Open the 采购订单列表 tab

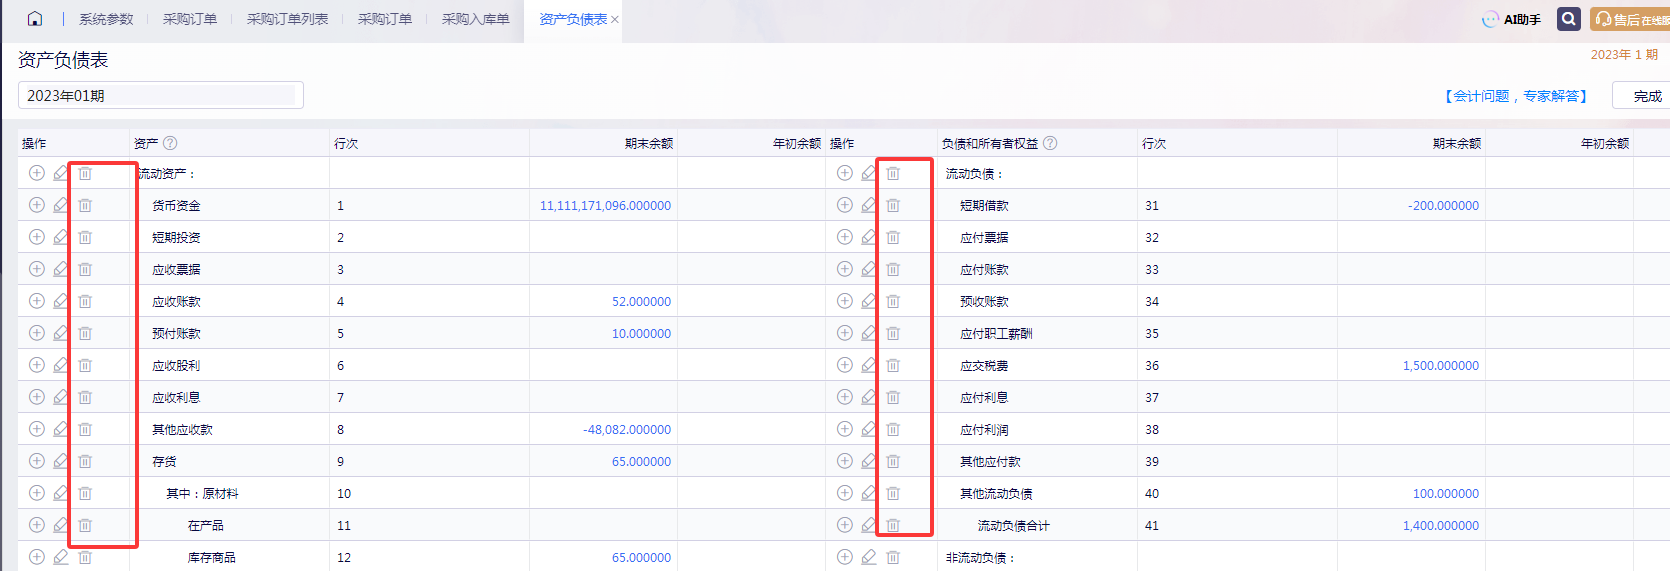287,19
